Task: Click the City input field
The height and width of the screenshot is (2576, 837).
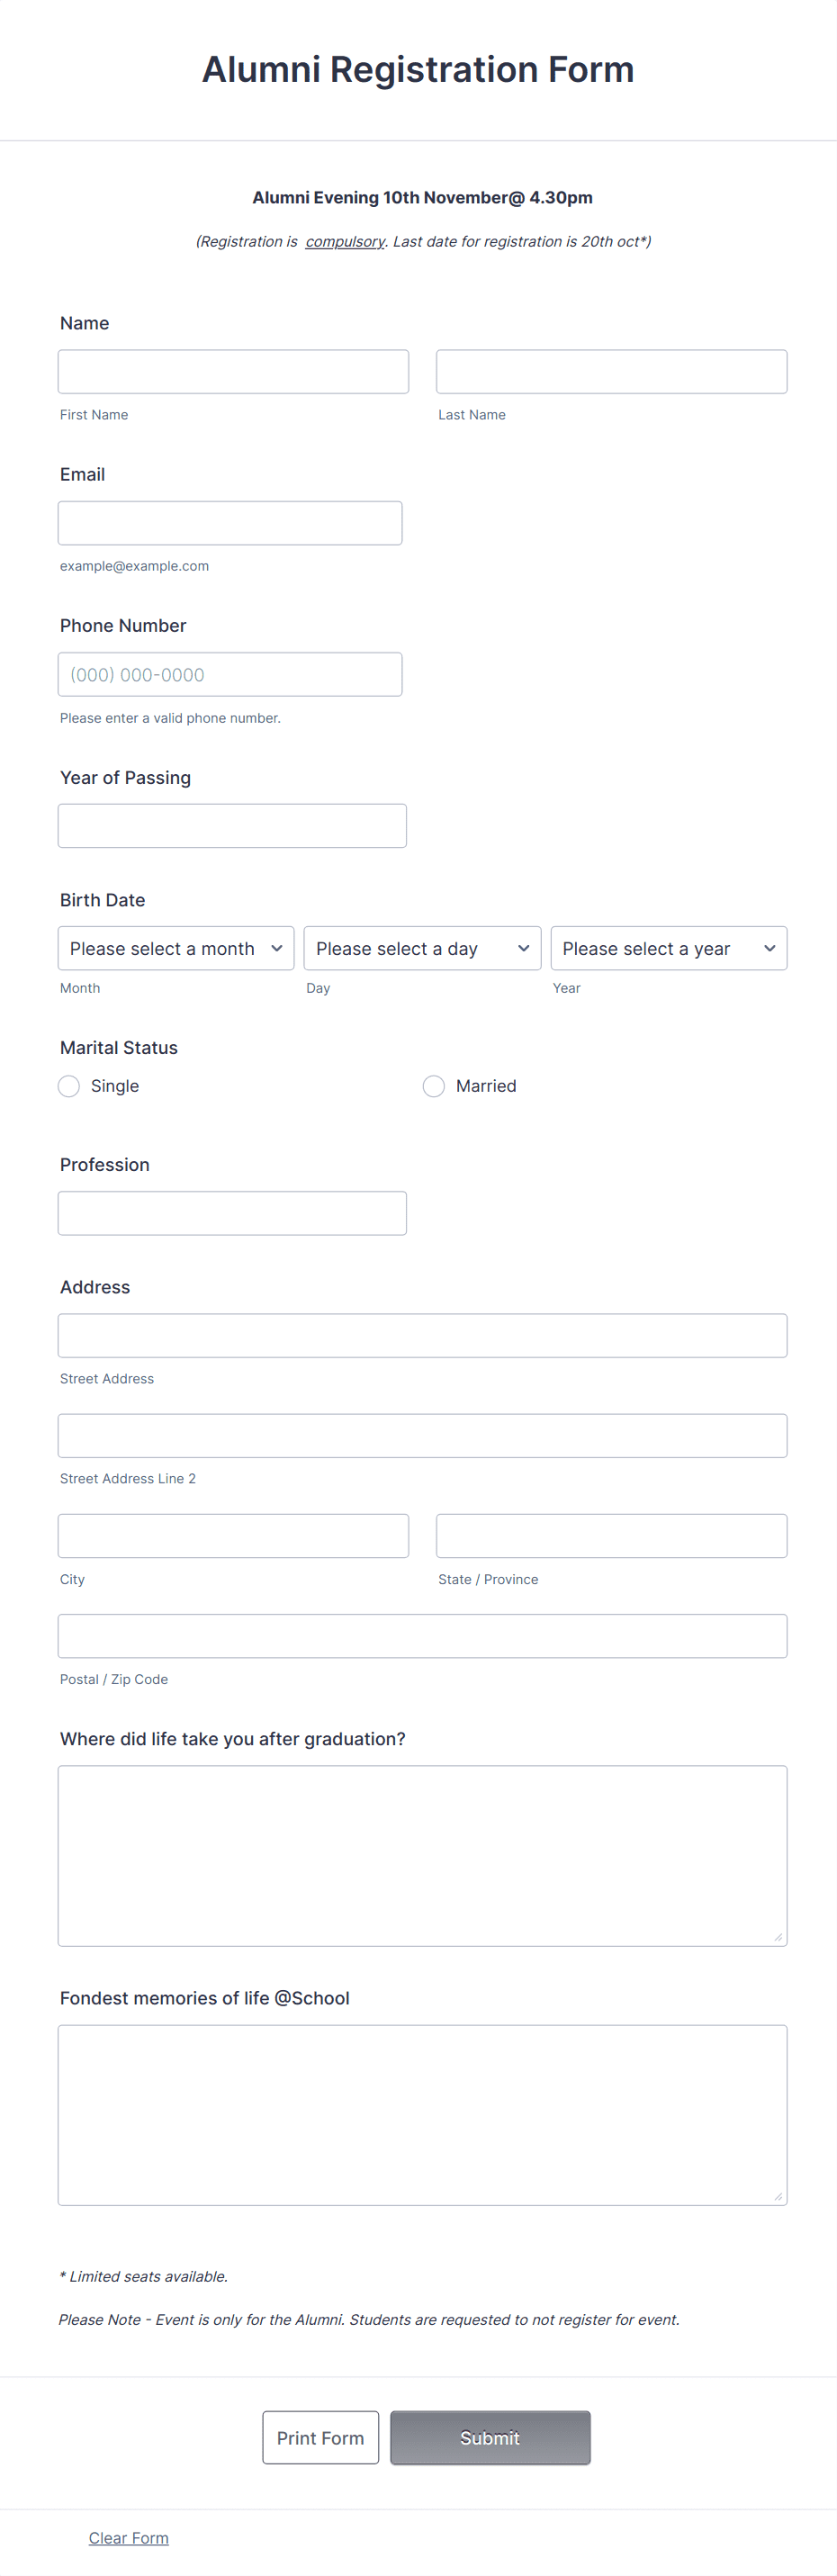Action: point(233,1535)
